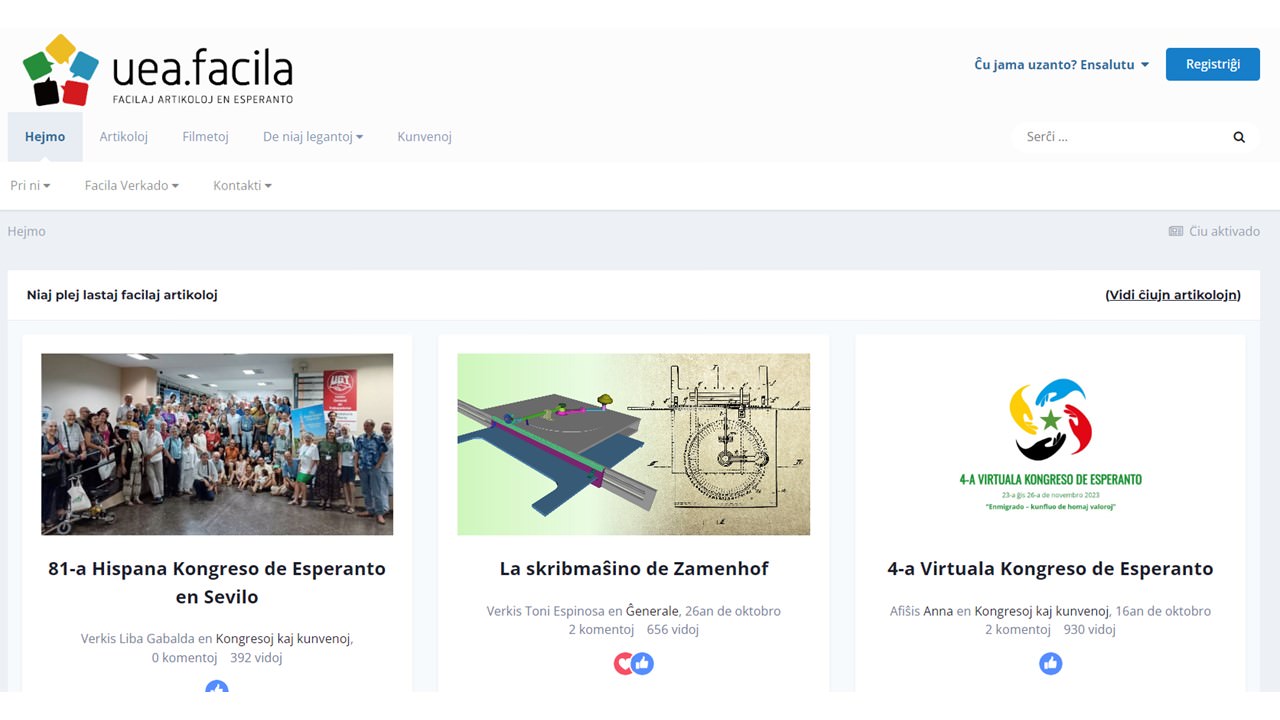Go to the Artikoloj tab

(x=123, y=137)
